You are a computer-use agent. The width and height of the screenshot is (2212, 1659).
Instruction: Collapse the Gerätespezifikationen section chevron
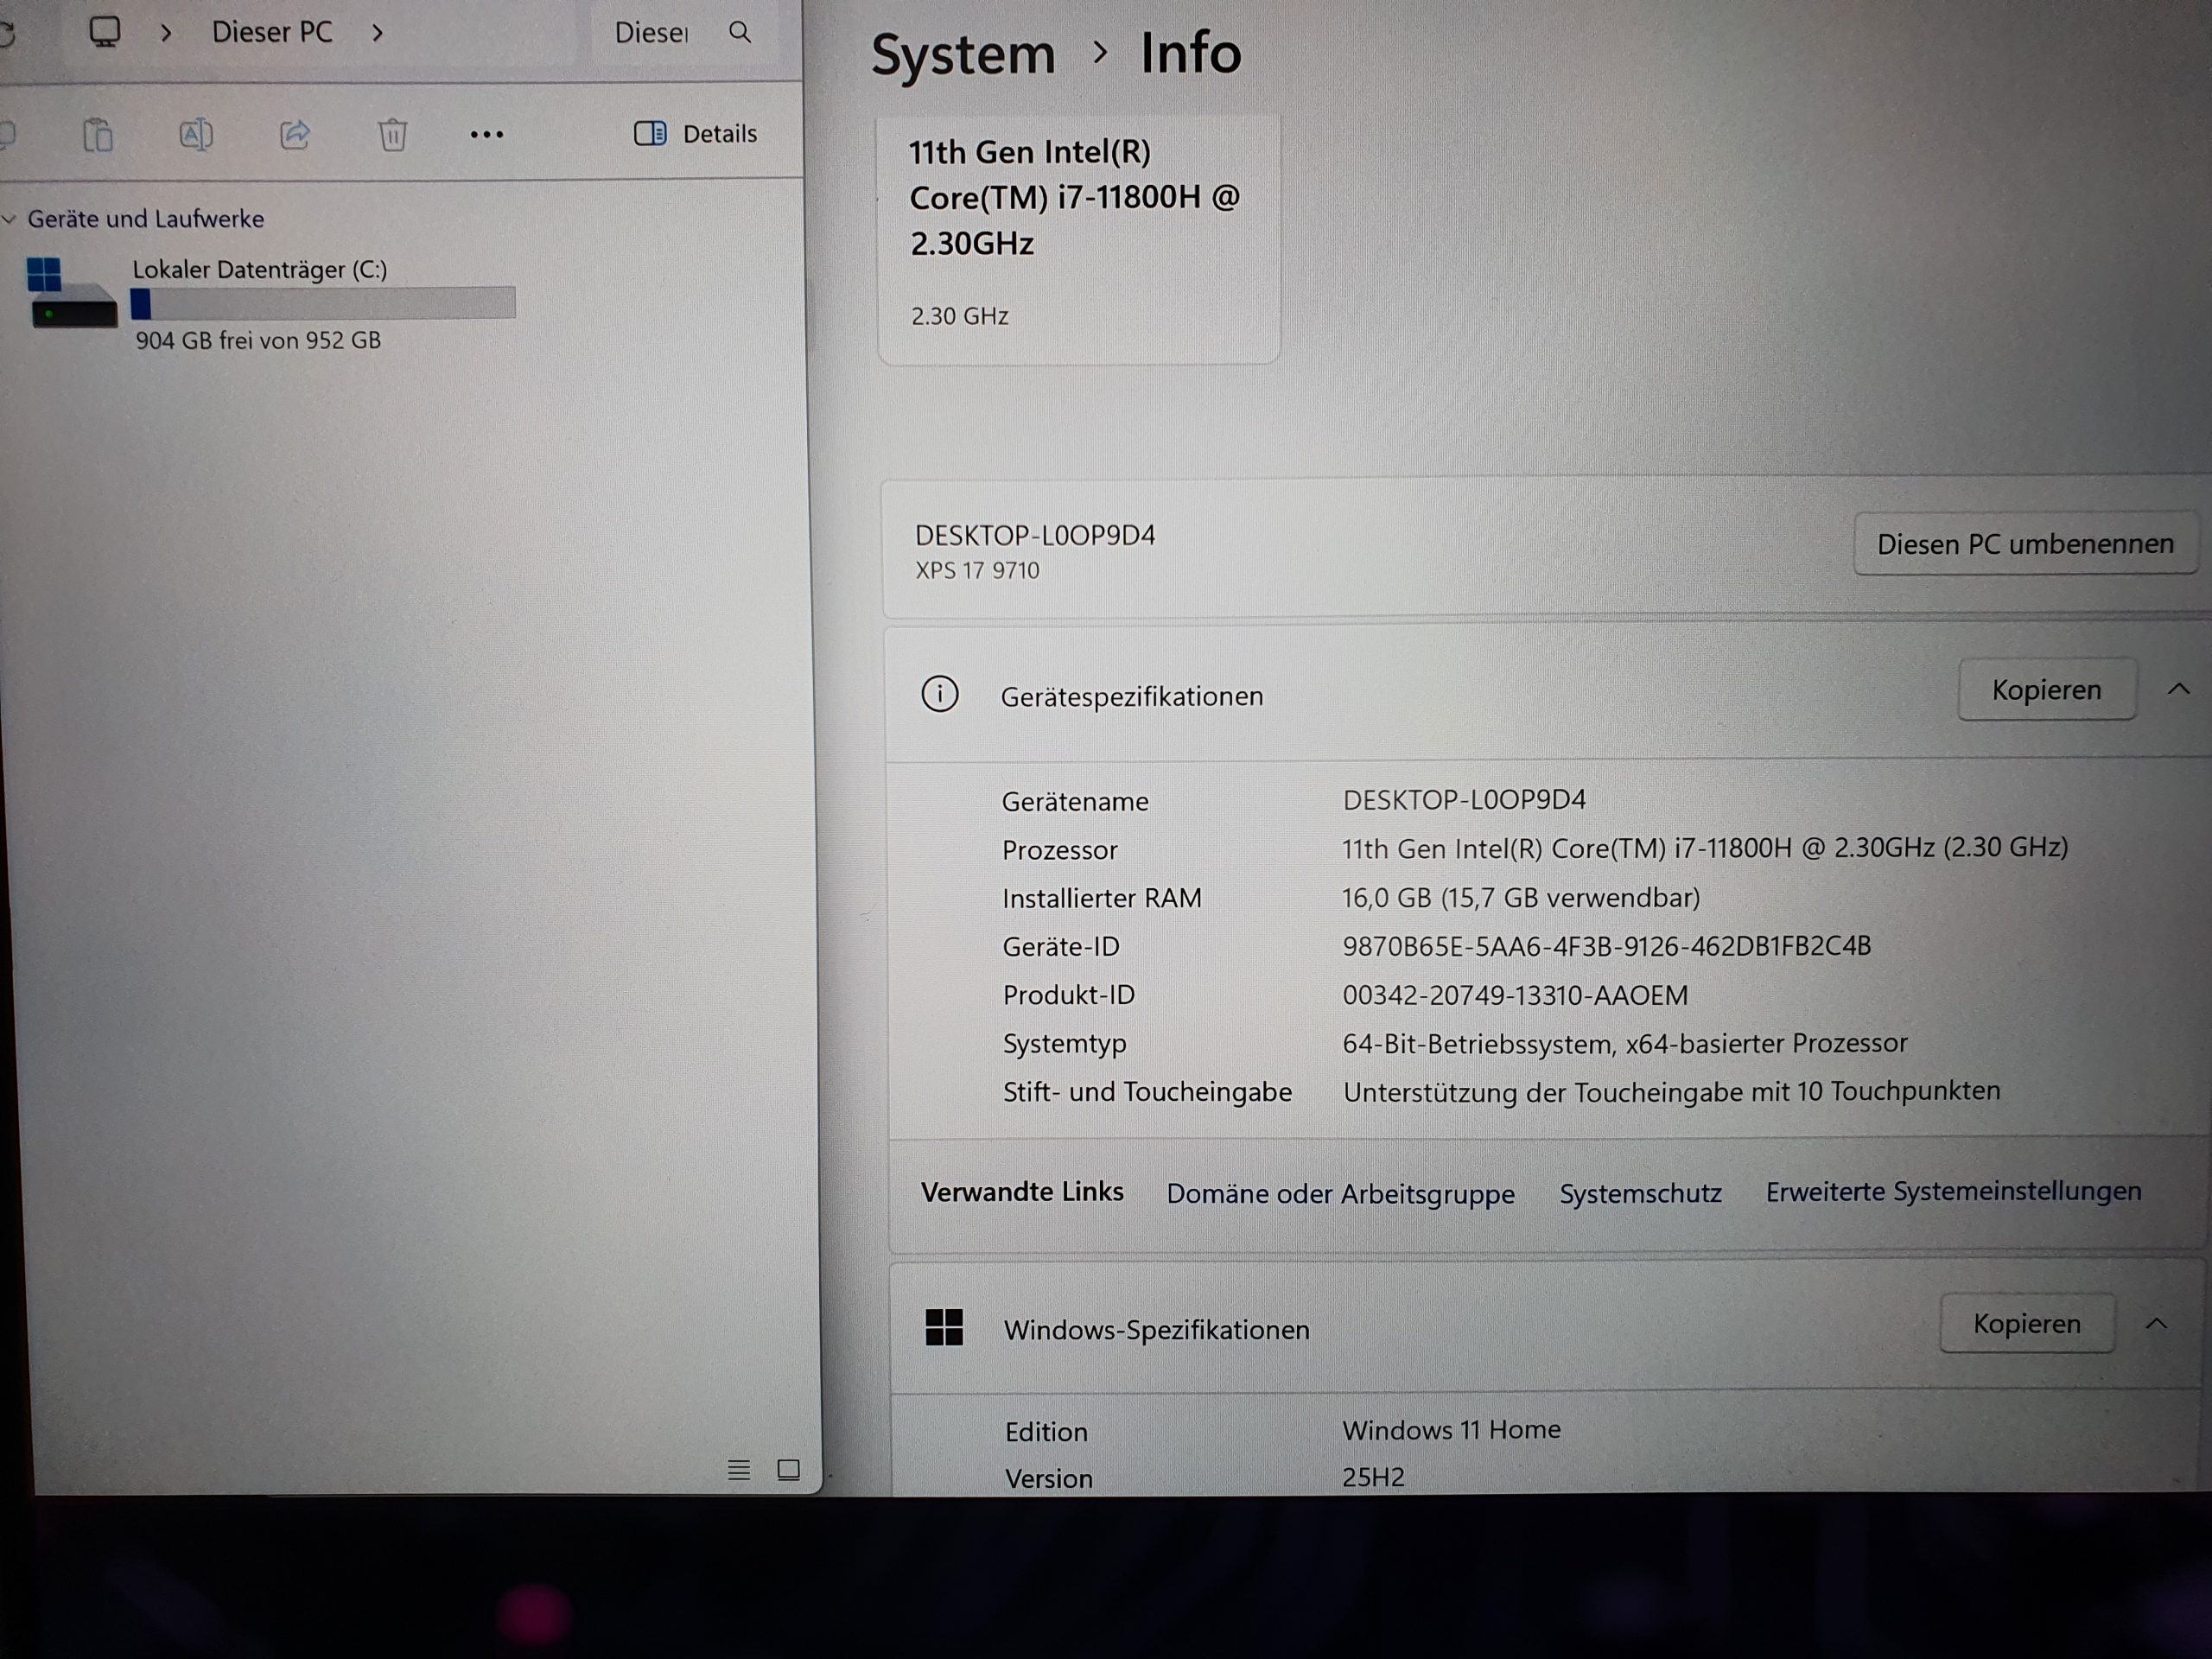(x=2178, y=689)
